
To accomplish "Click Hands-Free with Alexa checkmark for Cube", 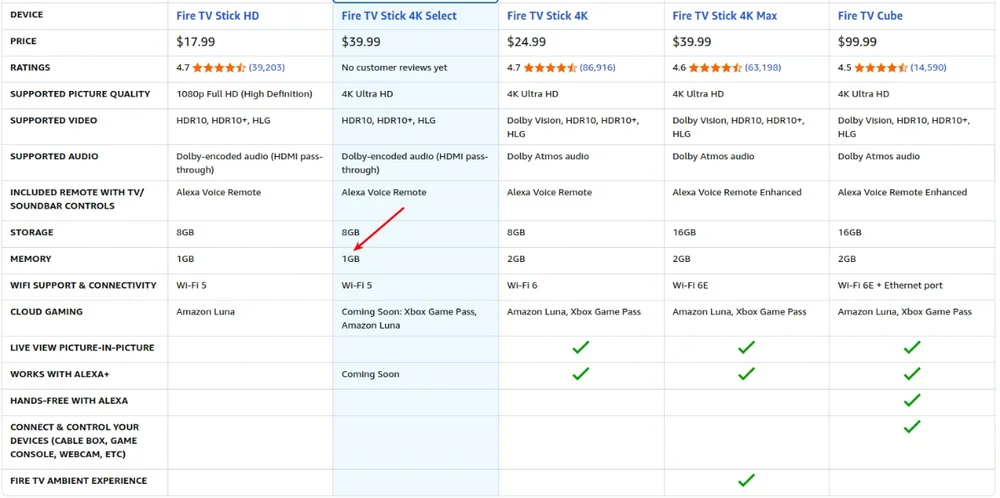I will click(x=912, y=400).
